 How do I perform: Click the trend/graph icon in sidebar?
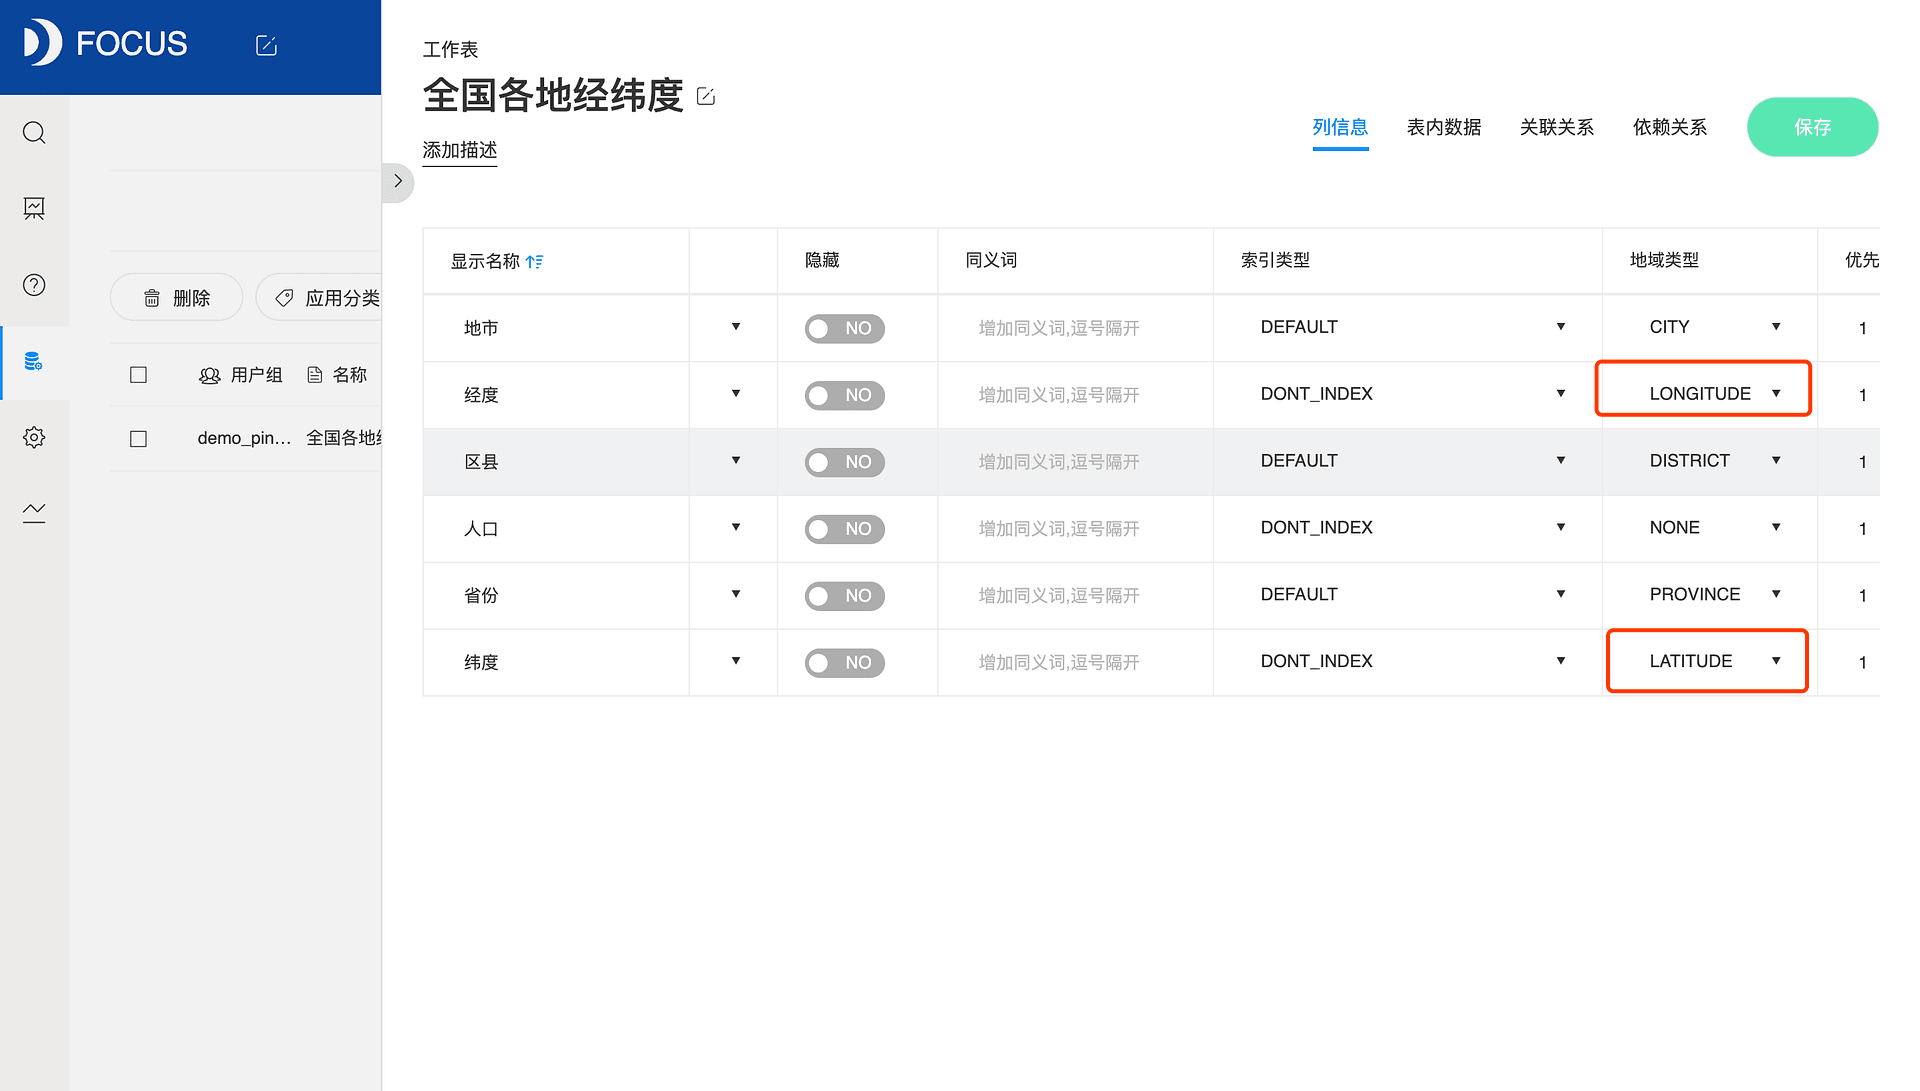click(x=34, y=512)
